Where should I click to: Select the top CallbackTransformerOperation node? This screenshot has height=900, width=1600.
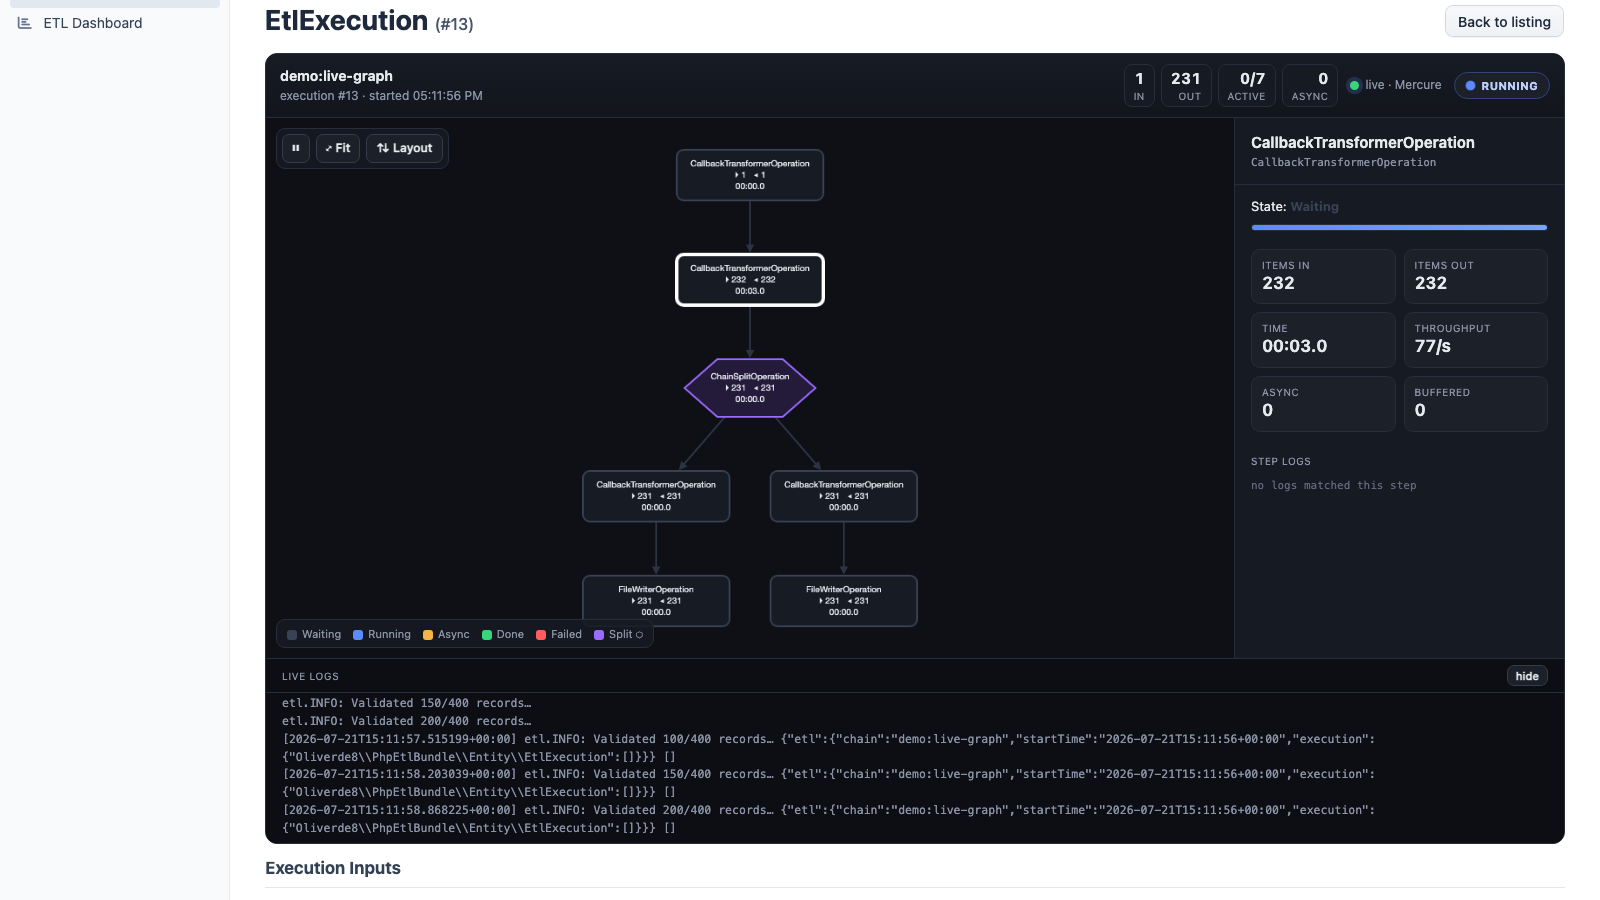click(750, 175)
